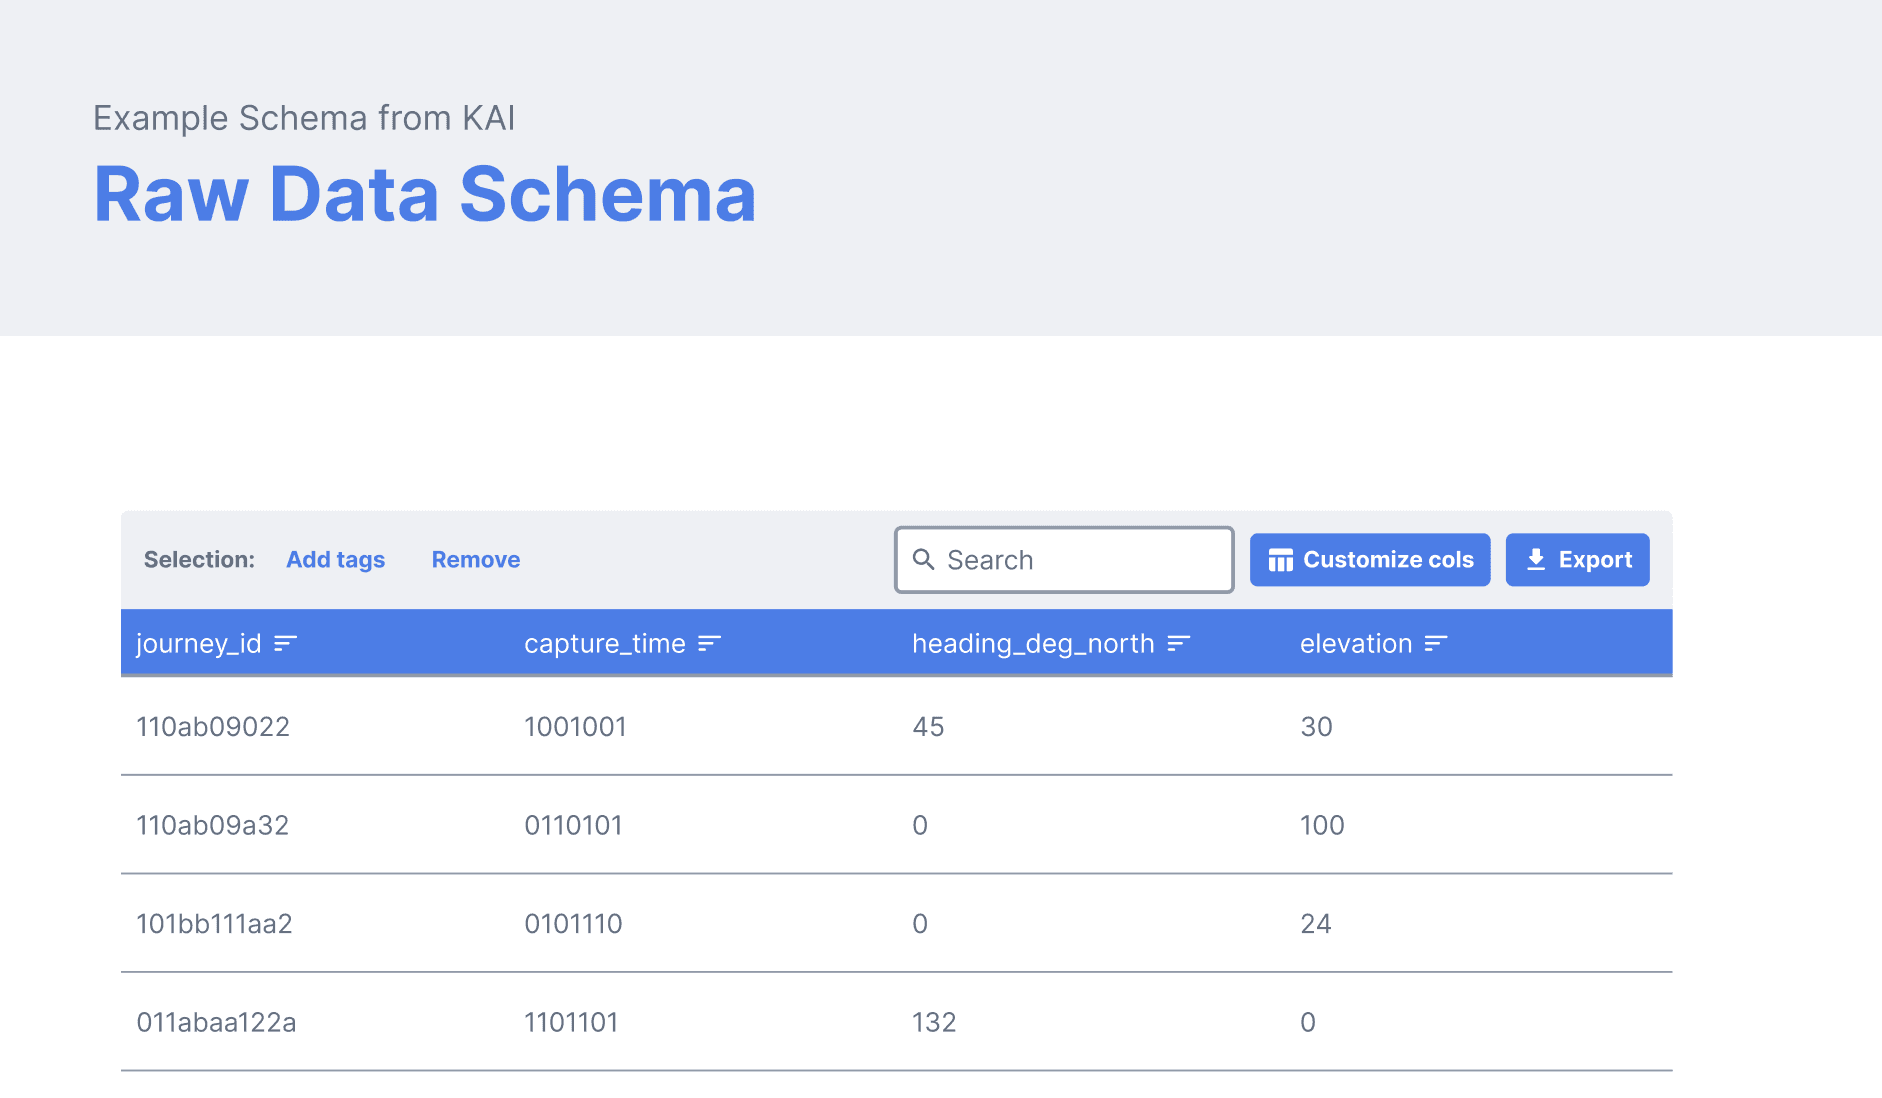Click the Raw Data Schema title
This screenshot has height=1098, width=1882.
pos(426,194)
